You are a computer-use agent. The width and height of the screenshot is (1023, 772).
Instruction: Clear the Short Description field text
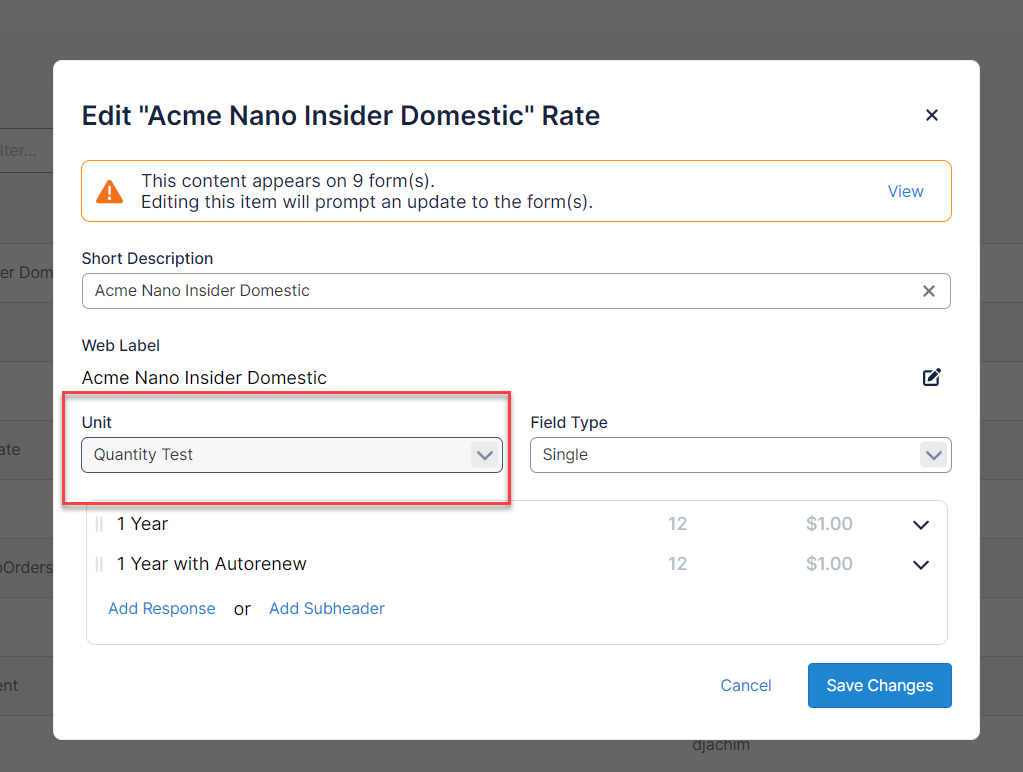pyautogui.click(x=928, y=291)
